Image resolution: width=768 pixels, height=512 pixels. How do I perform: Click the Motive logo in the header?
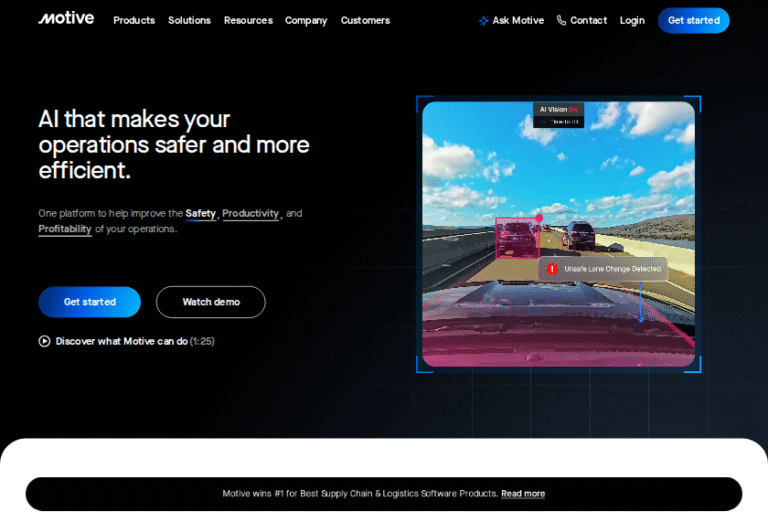(x=66, y=19)
